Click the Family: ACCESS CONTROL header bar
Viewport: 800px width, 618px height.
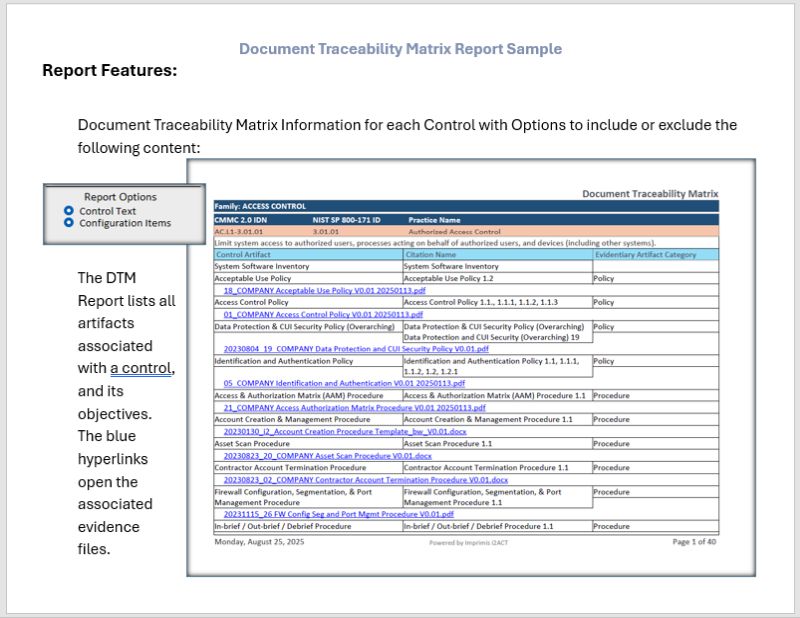466,206
